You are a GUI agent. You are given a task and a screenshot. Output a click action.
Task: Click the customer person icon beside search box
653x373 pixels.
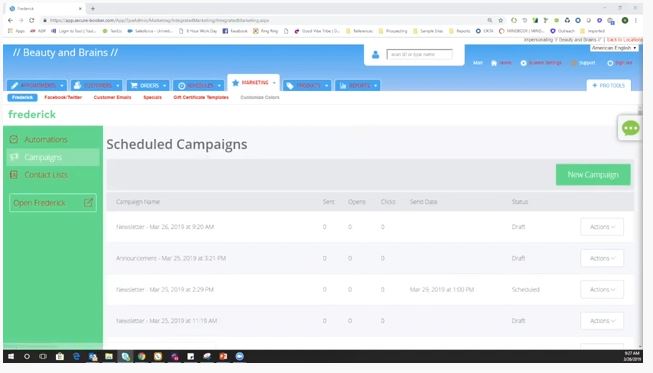coord(375,55)
